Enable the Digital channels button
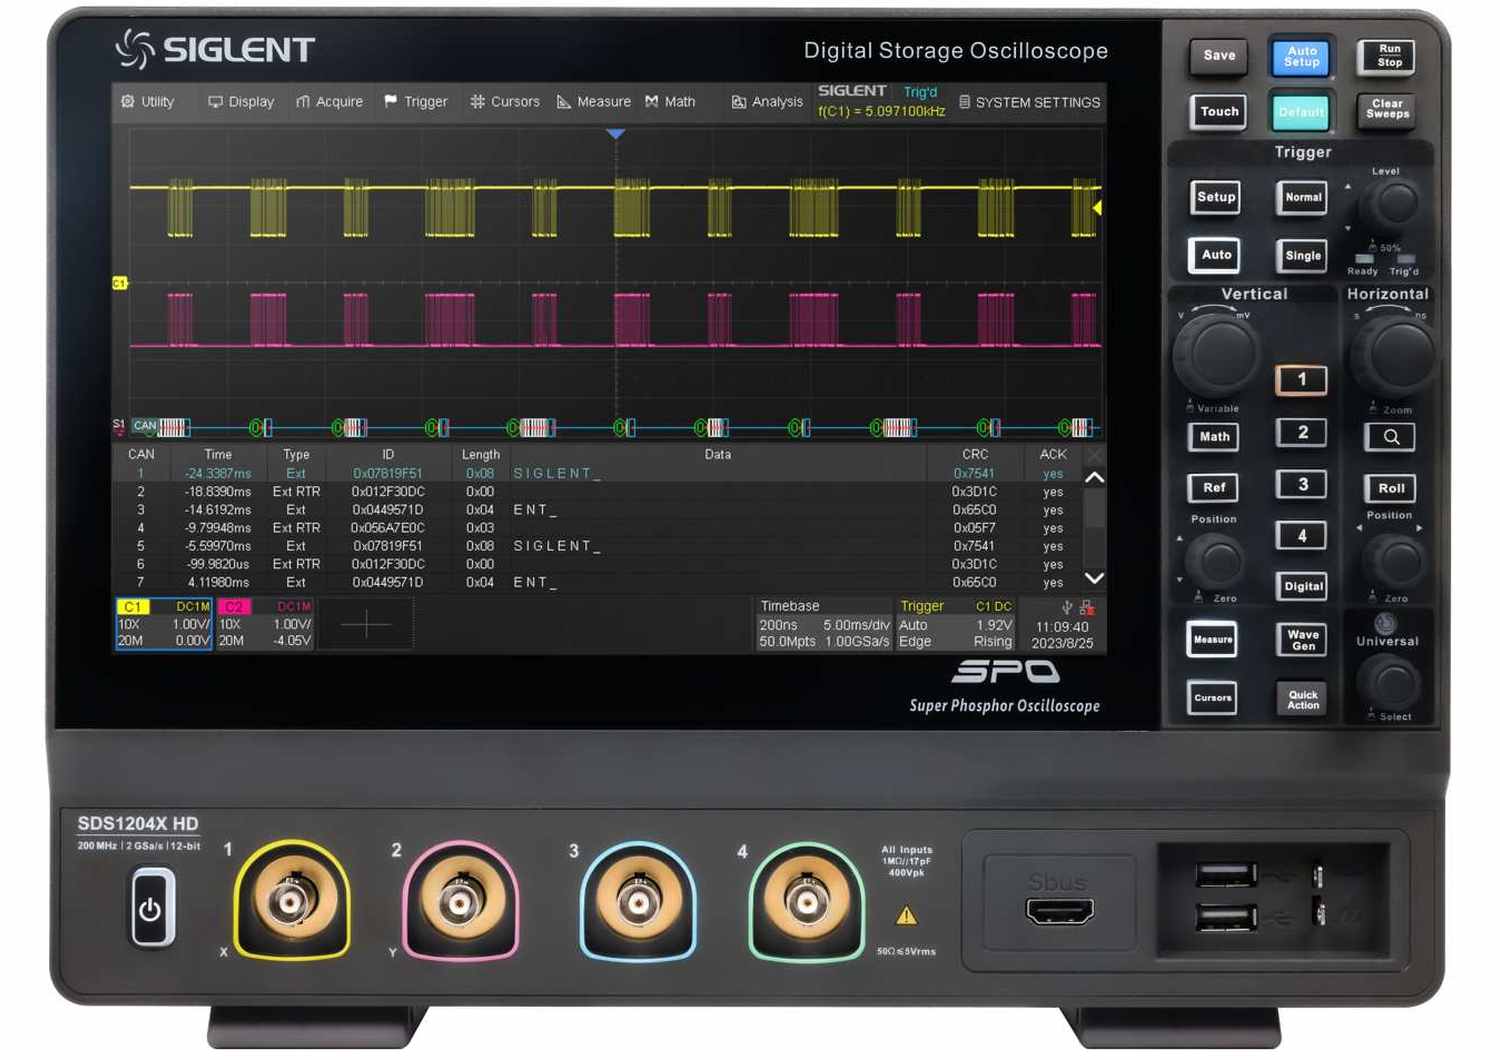 tap(1302, 587)
